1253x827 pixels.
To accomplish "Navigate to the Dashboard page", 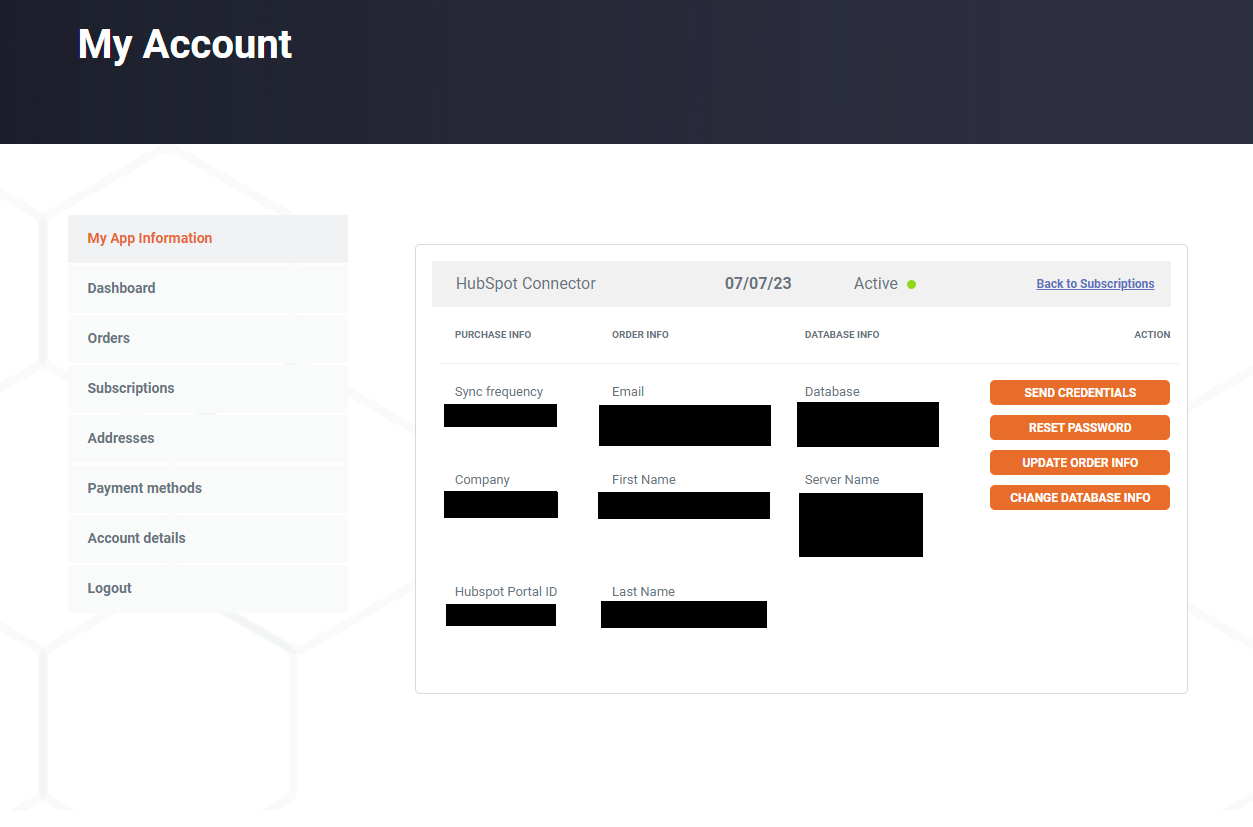I will click(121, 288).
